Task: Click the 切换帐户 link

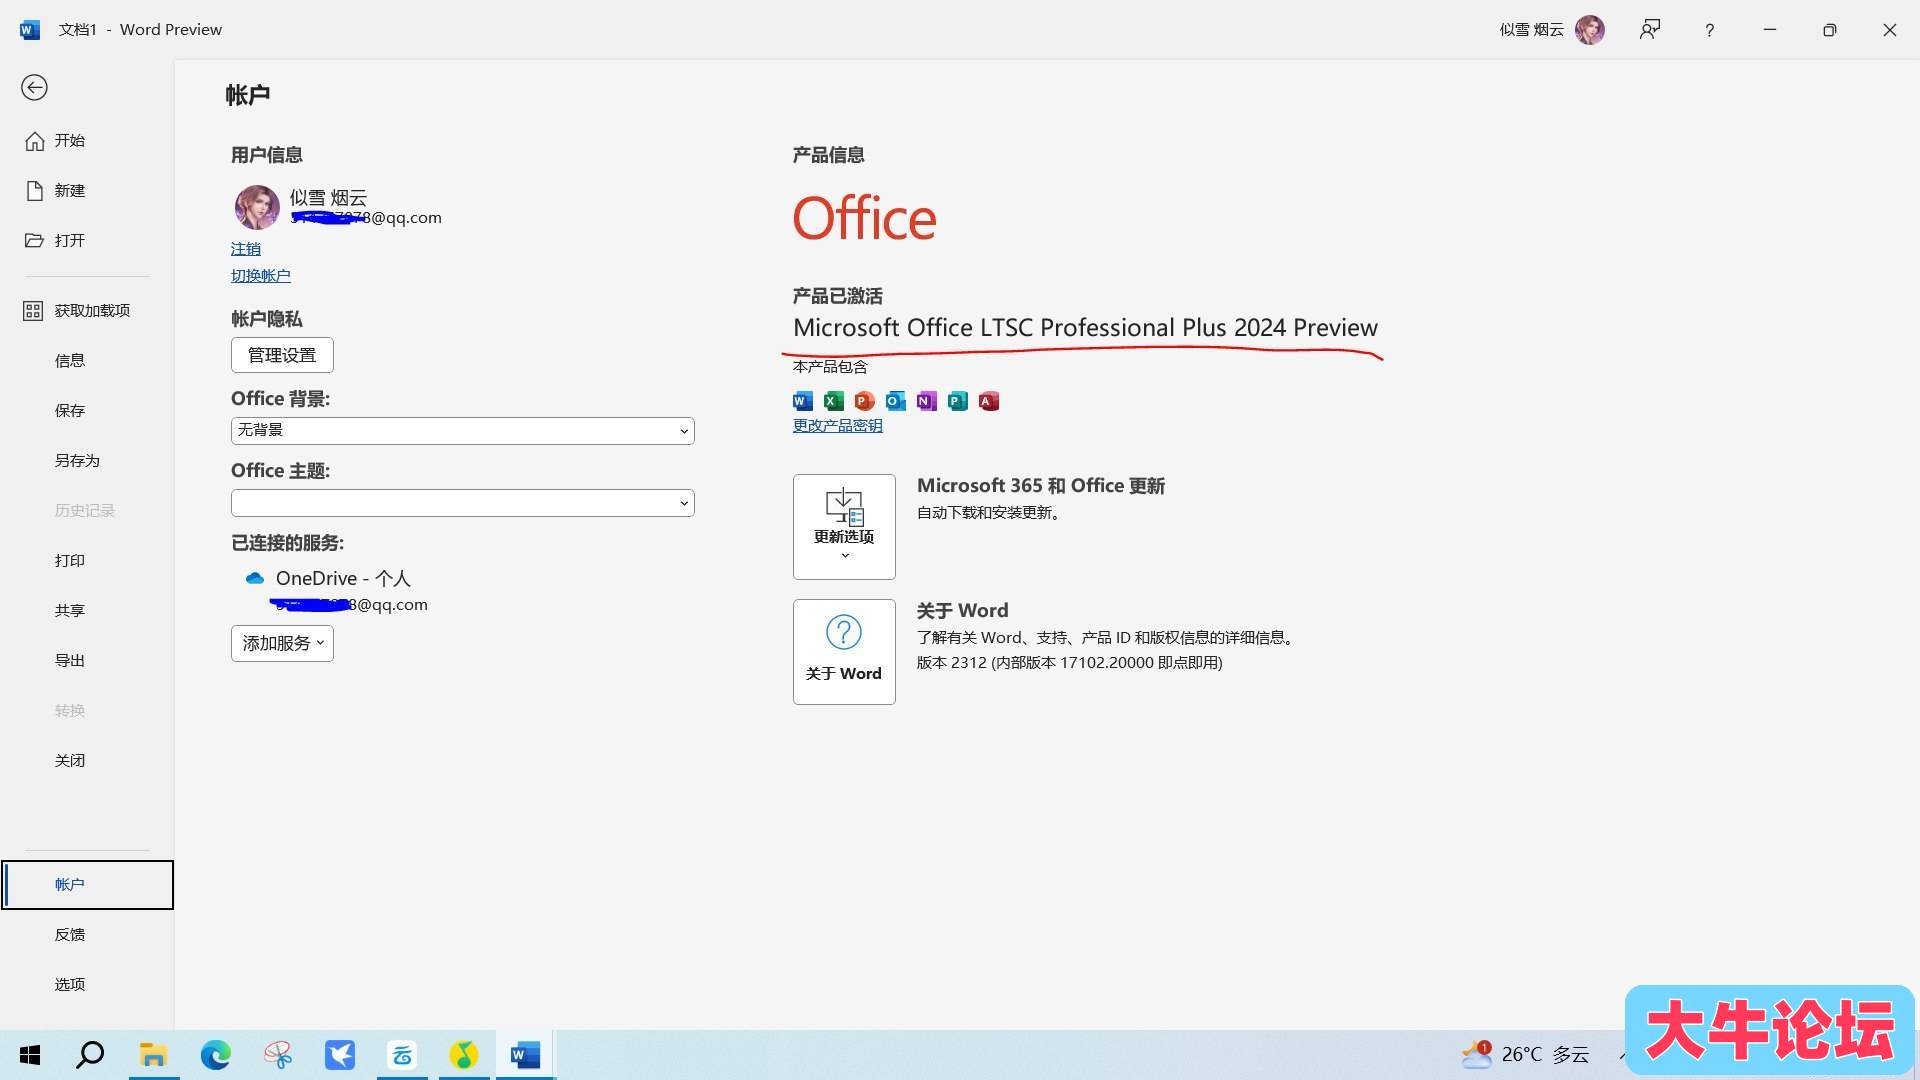Action: point(261,276)
